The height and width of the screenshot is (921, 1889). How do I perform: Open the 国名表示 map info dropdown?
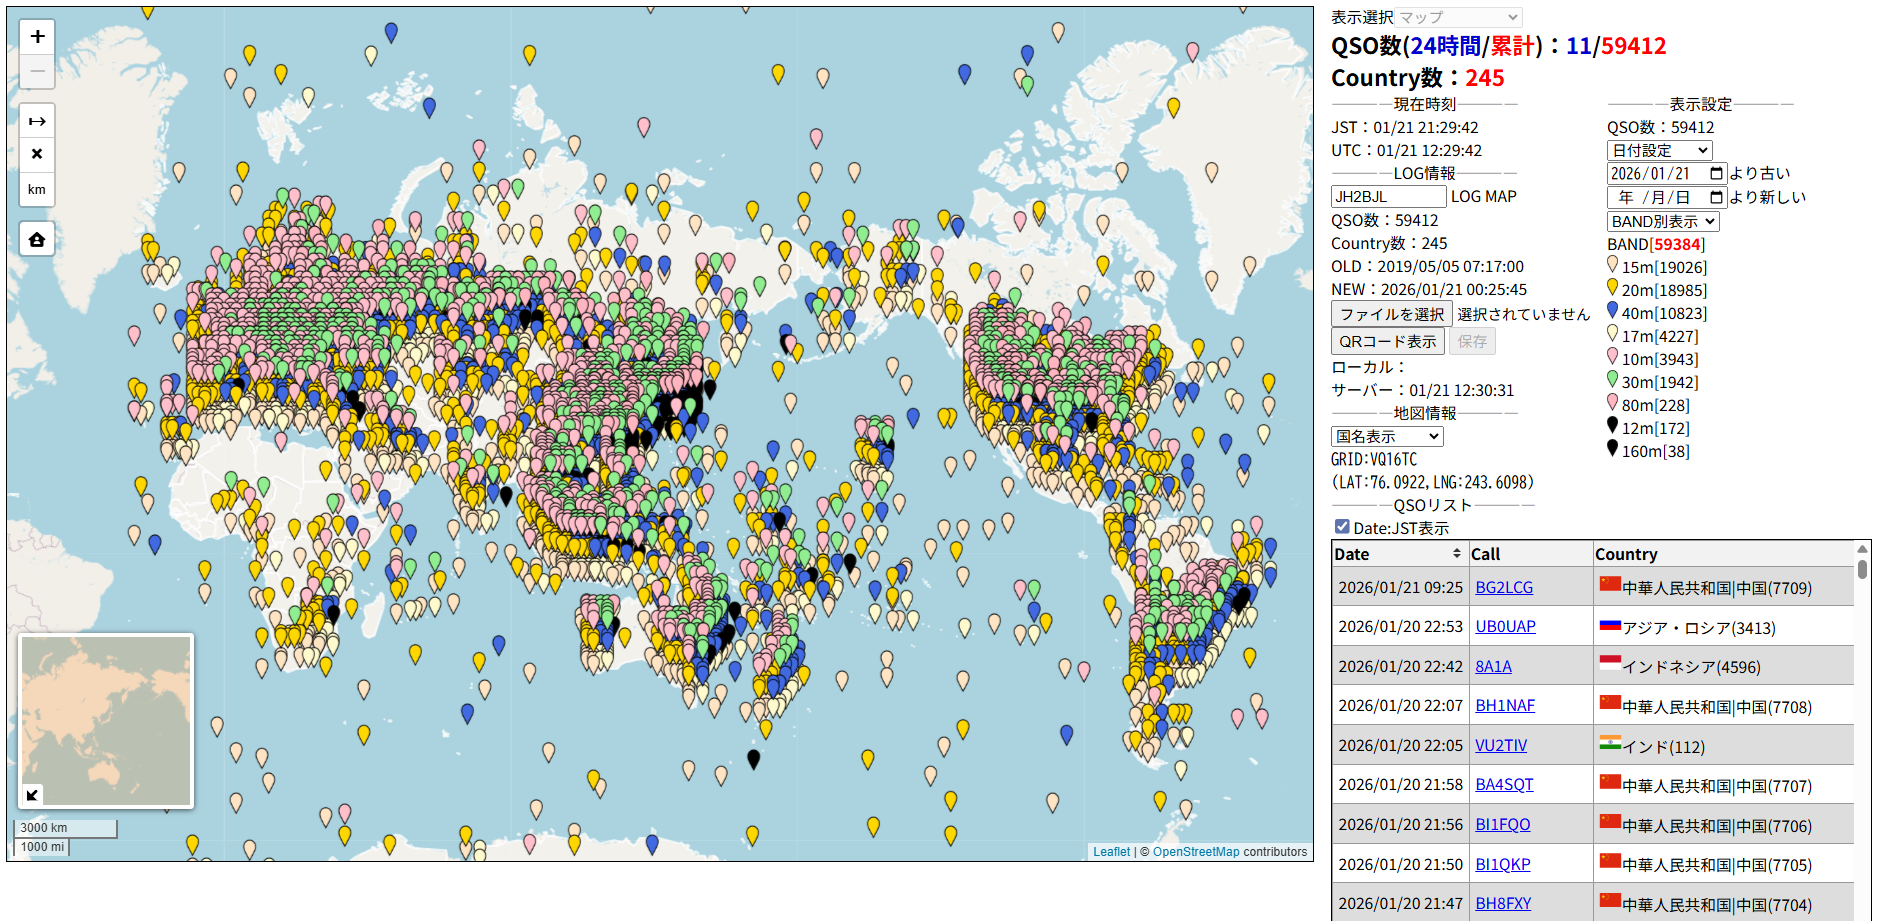tap(1387, 437)
